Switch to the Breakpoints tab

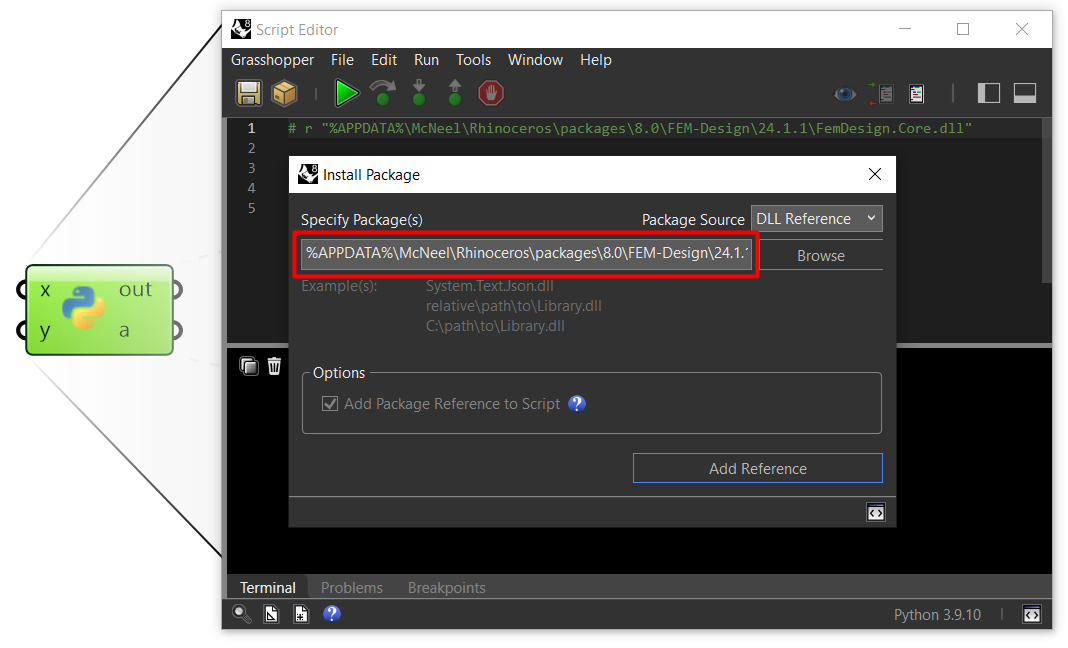[x=447, y=587]
